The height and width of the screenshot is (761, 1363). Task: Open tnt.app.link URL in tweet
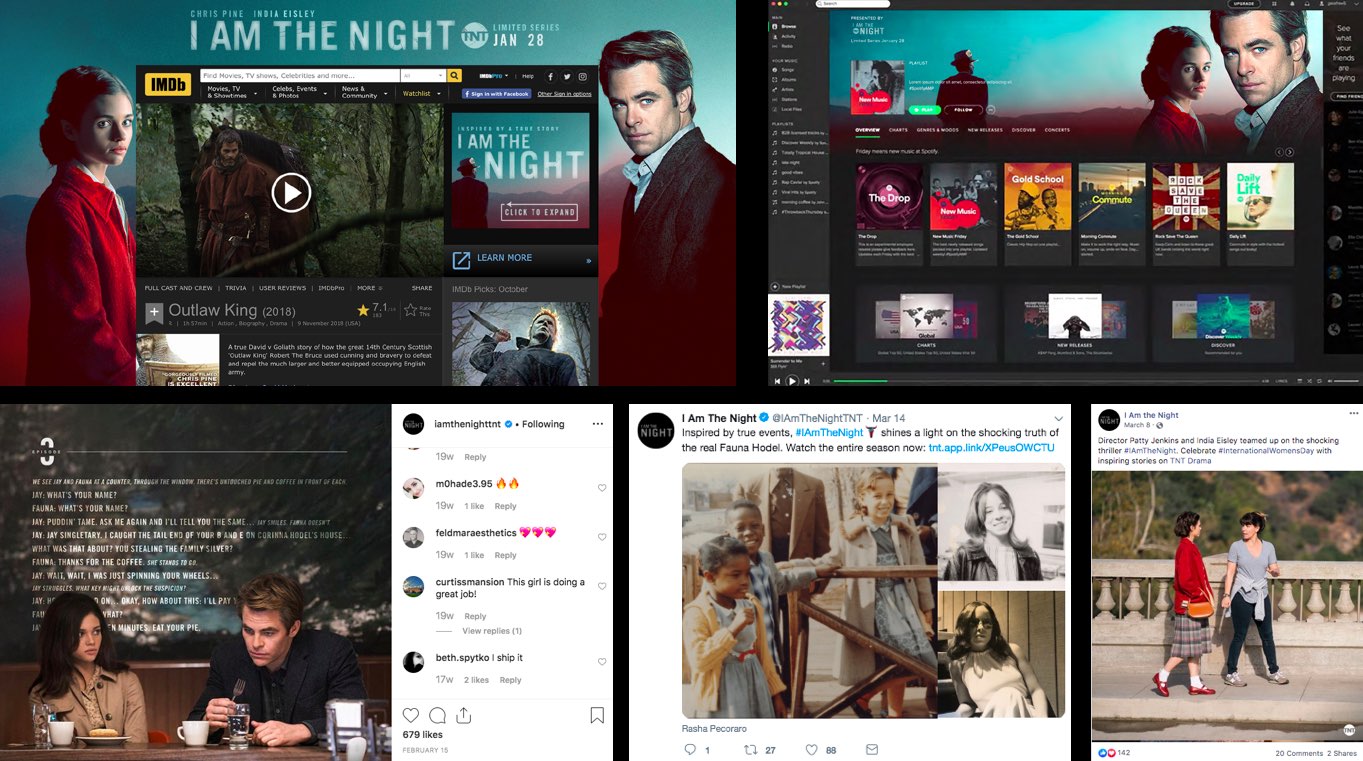tap(991, 447)
